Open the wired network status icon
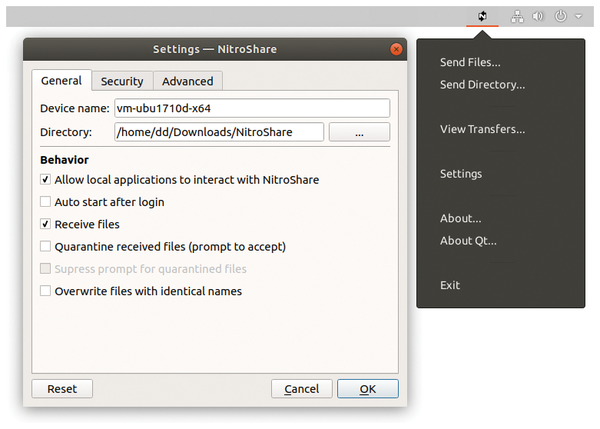600x429 pixels. pyautogui.click(x=517, y=16)
